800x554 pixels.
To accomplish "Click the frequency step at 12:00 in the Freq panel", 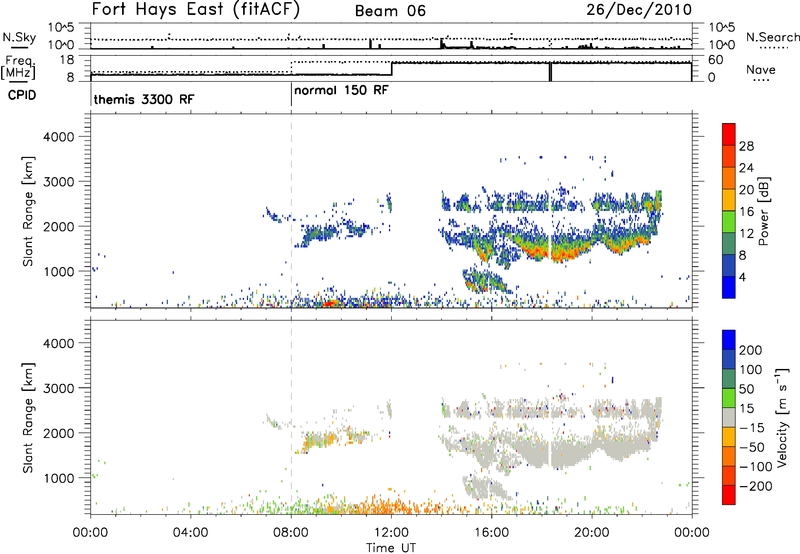I will pos(391,68).
